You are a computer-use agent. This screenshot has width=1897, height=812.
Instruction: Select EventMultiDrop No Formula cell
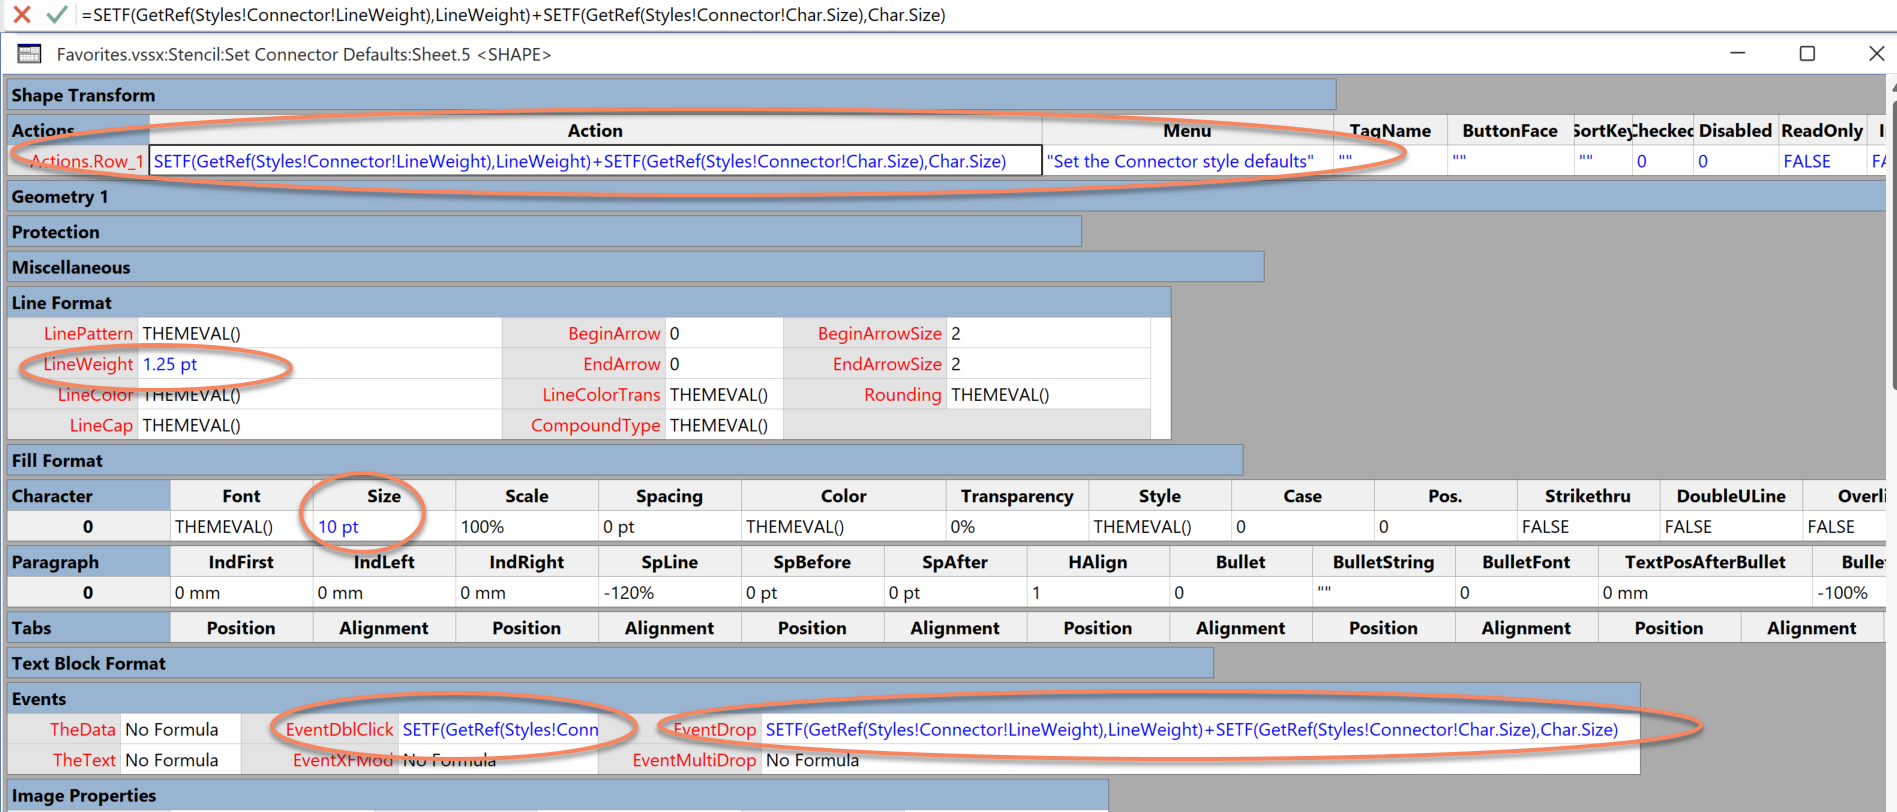point(1200,760)
